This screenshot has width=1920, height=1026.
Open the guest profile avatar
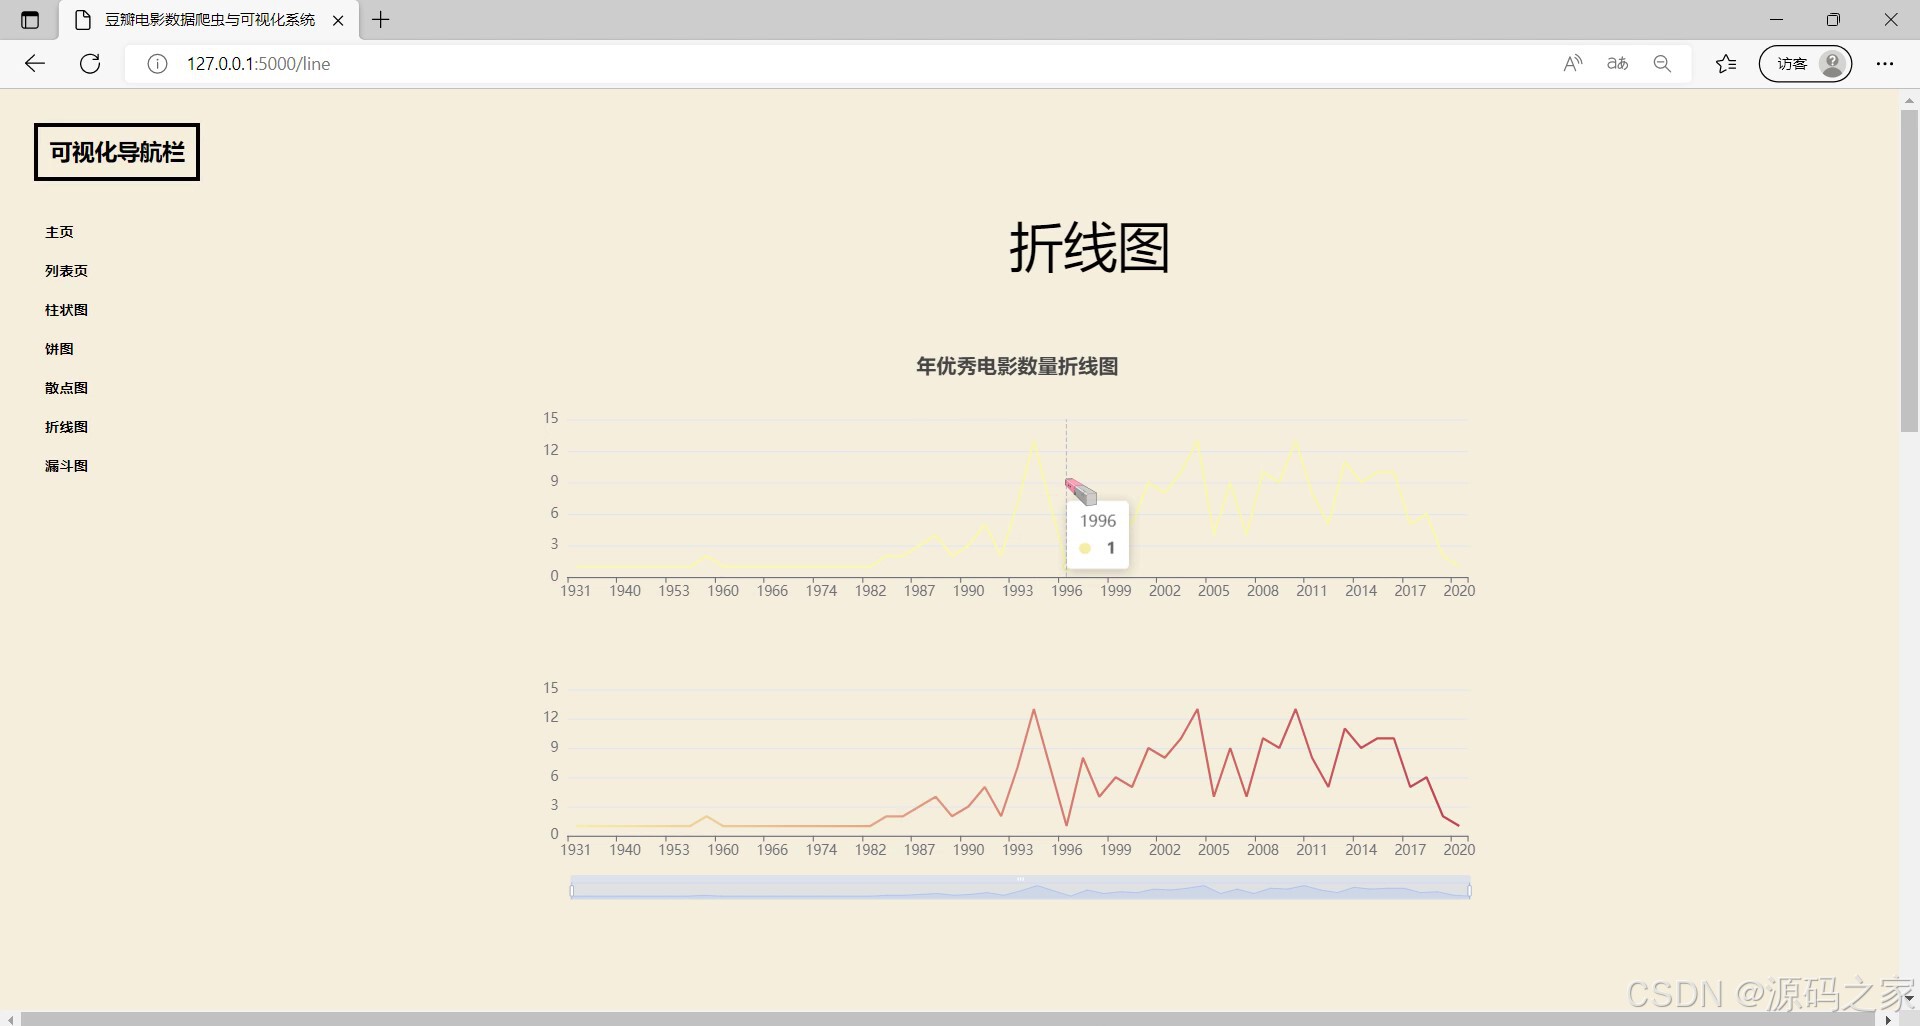[x=1832, y=63]
